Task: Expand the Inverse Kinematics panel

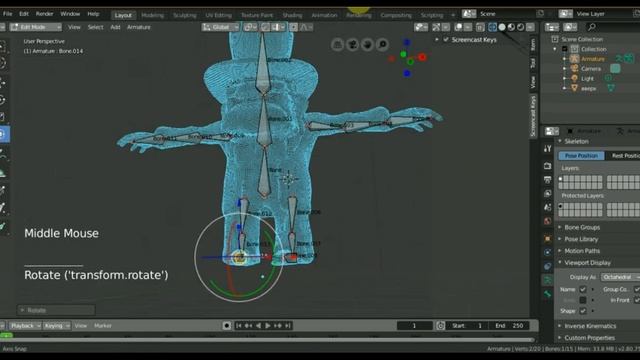Action: pos(590,326)
